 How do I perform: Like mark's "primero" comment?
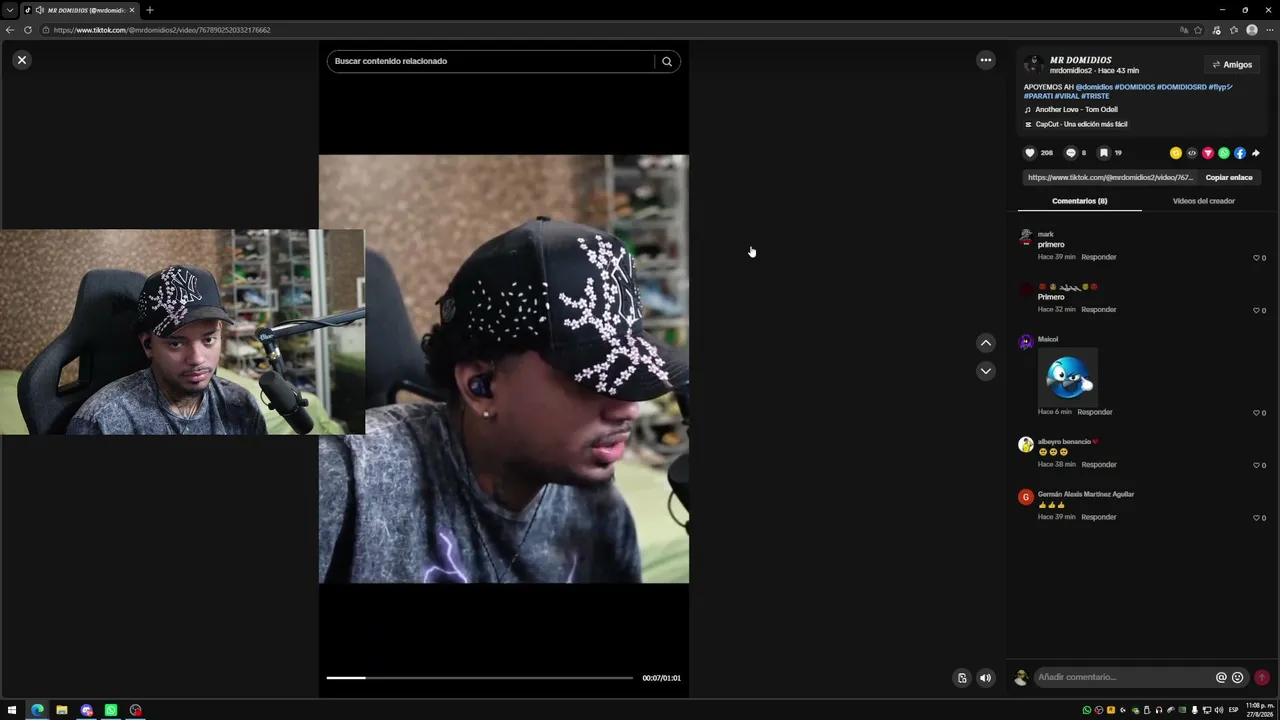pyautogui.click(x=1257, y=258)
